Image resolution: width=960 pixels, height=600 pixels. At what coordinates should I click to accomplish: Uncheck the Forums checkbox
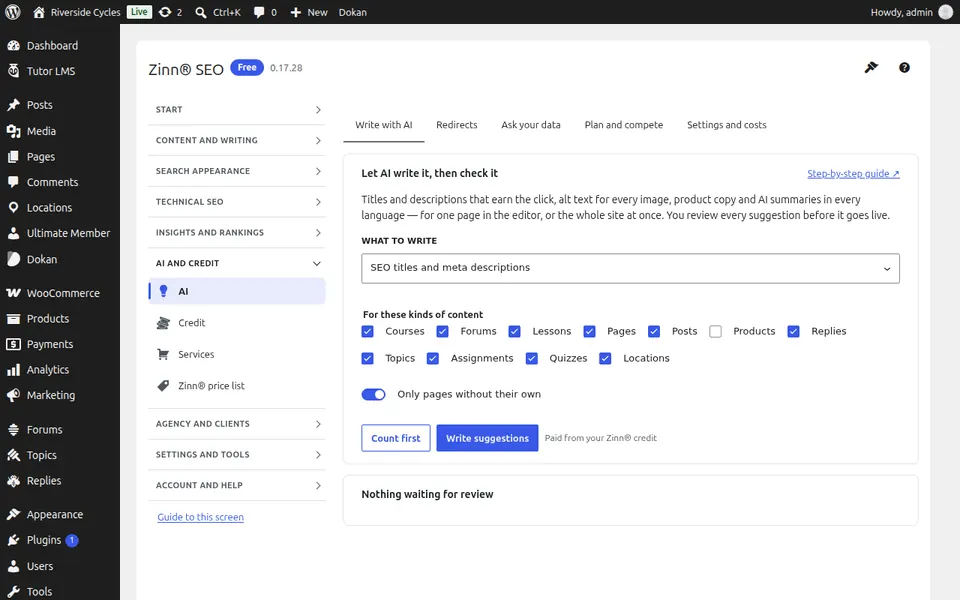pyautogui.click(x=443, y=331)
